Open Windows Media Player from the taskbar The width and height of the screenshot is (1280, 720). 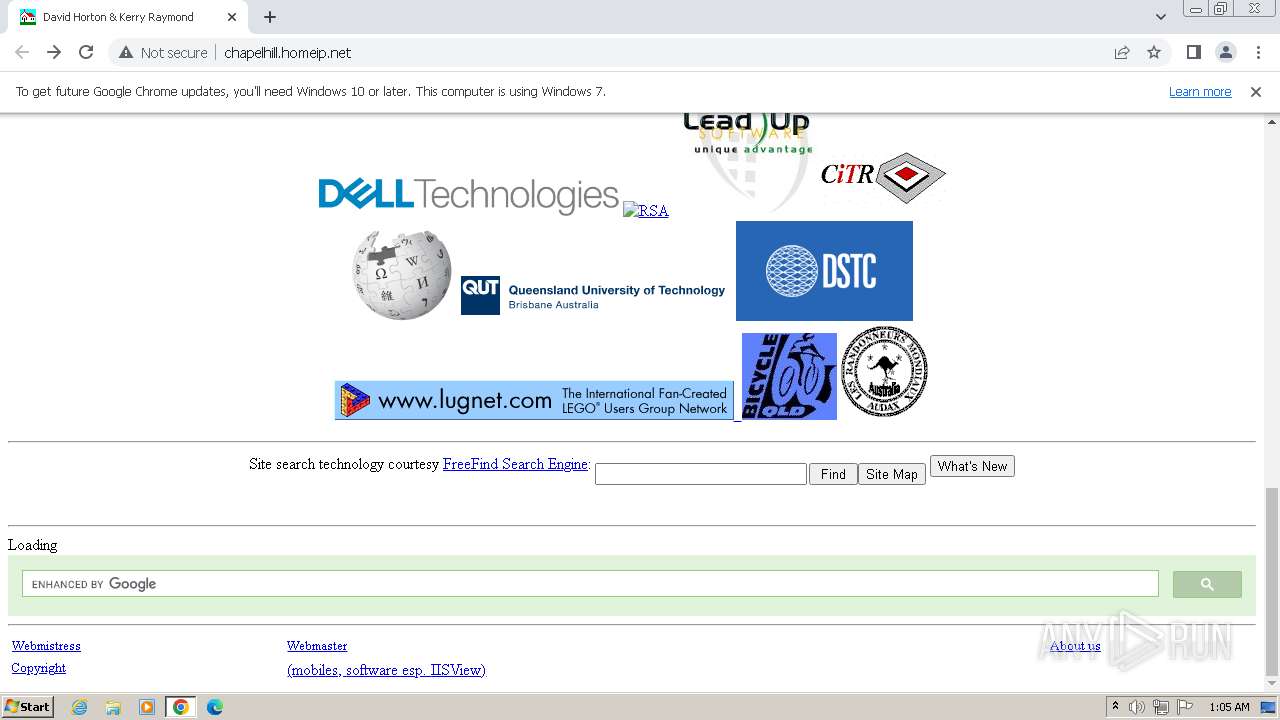(147, 707)
